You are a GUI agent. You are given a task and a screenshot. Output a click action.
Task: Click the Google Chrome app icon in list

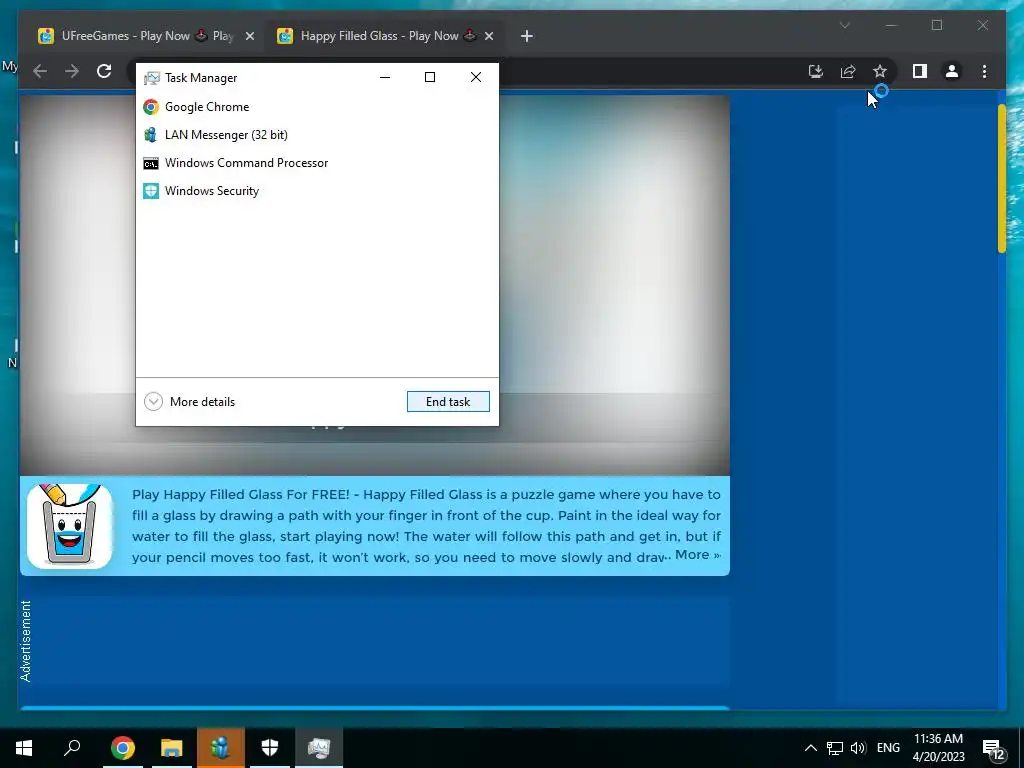point(151,106)
